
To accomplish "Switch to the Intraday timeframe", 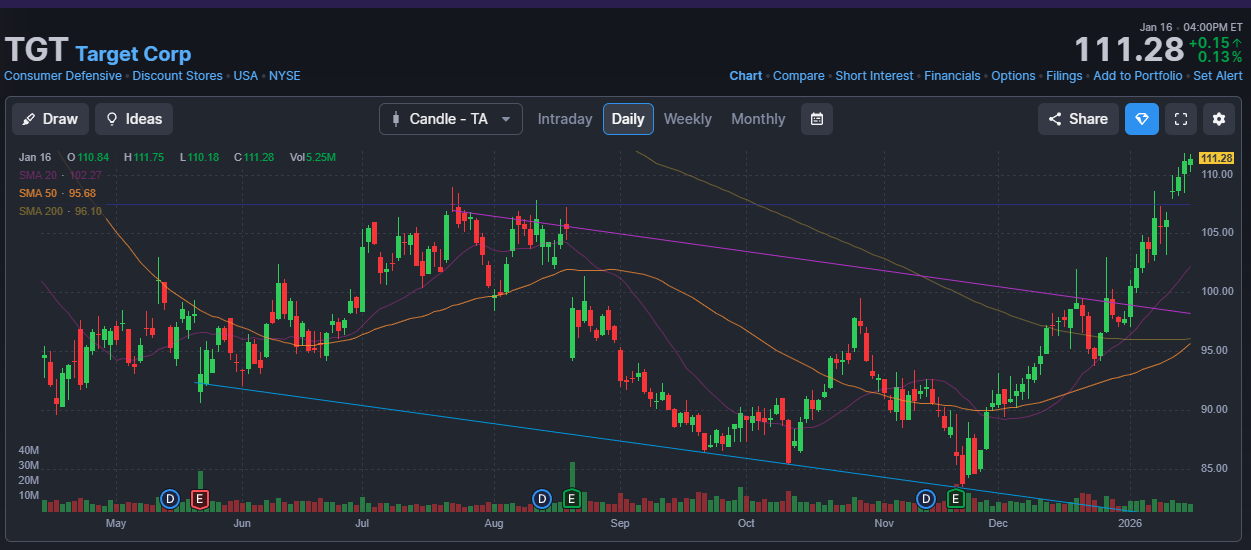I will coord(565,119).
